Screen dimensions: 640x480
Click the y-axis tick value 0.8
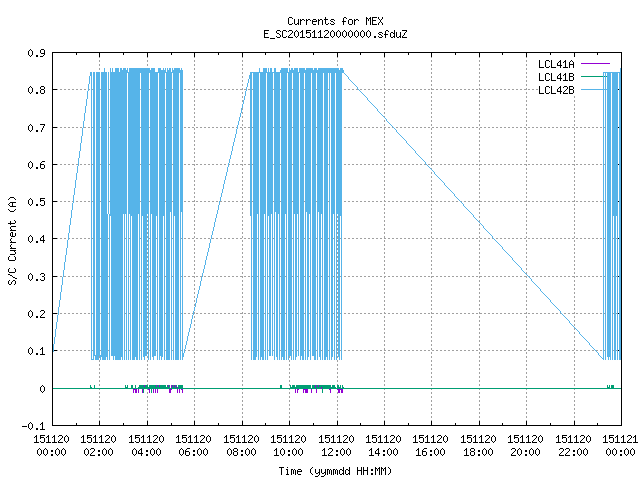(36, 90)
